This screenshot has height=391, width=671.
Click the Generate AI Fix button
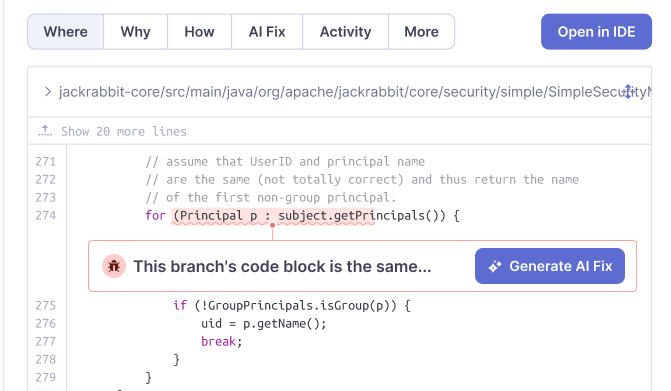(x=549, y=266)
